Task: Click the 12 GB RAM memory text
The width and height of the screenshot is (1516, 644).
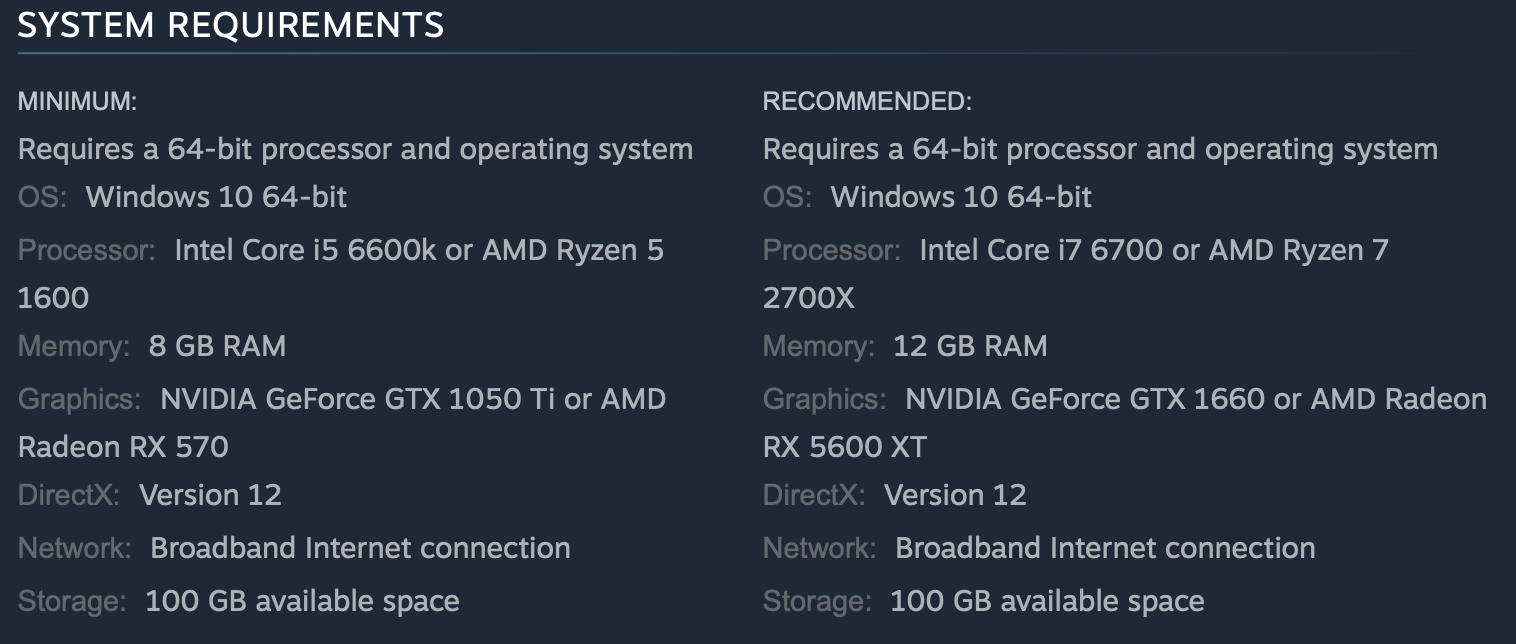Action: pos(970,347)
